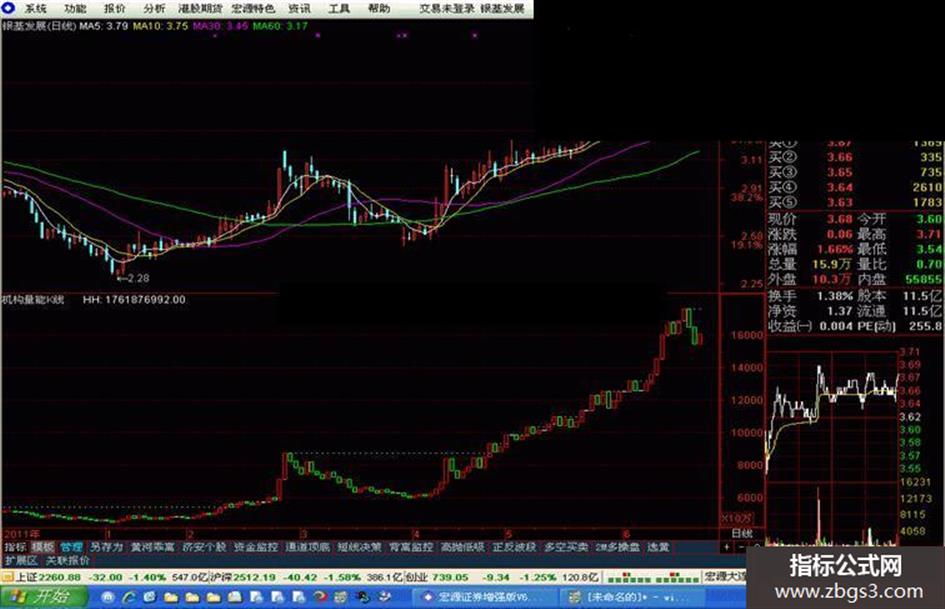The width and height of the screenshot is (945, 609).
Task: Switch to the 资金监控 indicator tab
Action: (256, 547)
